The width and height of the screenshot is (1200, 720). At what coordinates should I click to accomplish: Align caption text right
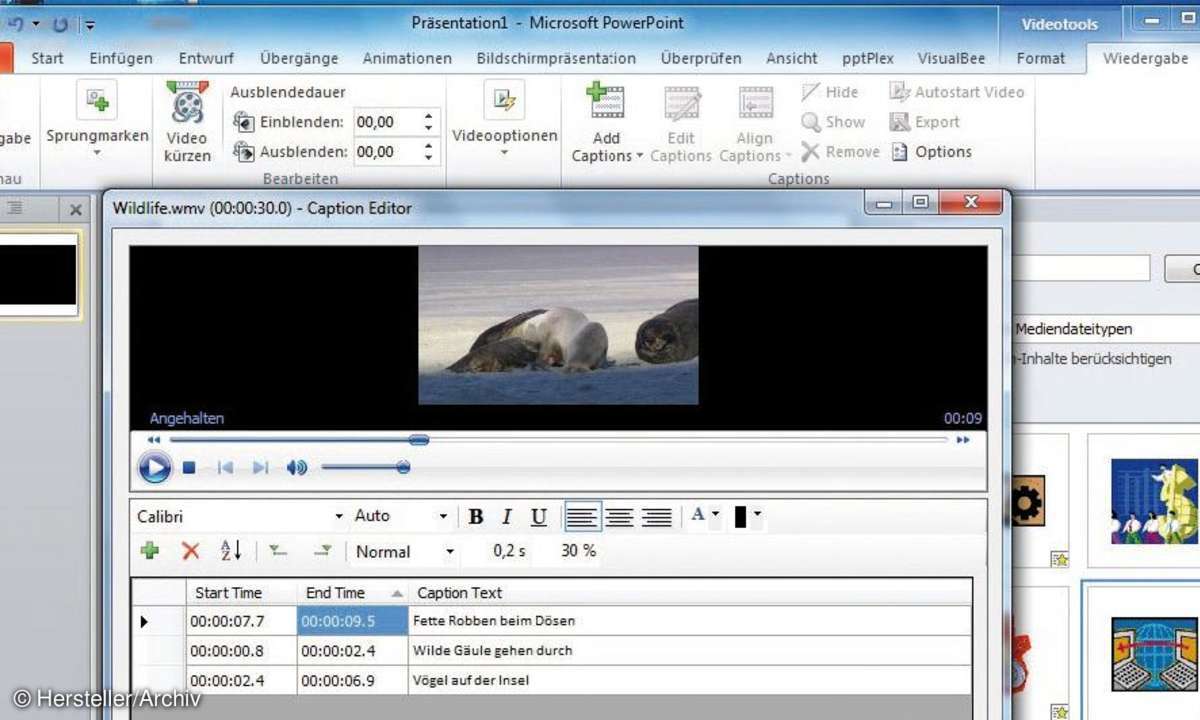[x=656, y=517]
